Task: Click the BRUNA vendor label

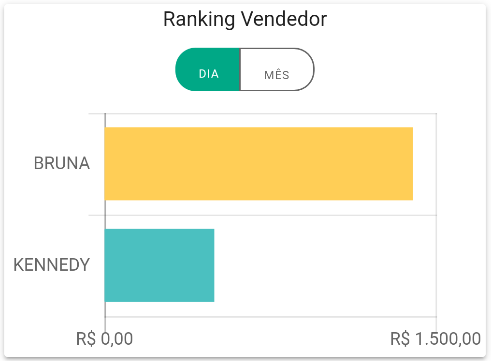Action: pyautogui.click(x=62, y=163)
